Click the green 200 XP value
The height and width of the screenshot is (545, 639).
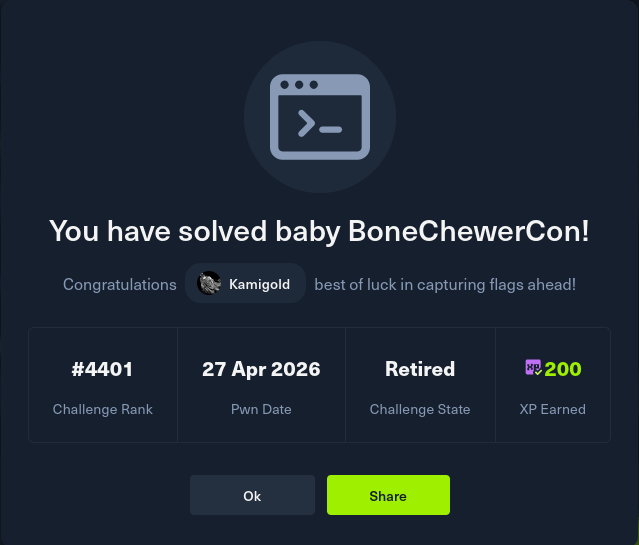(x=563, y=369)
